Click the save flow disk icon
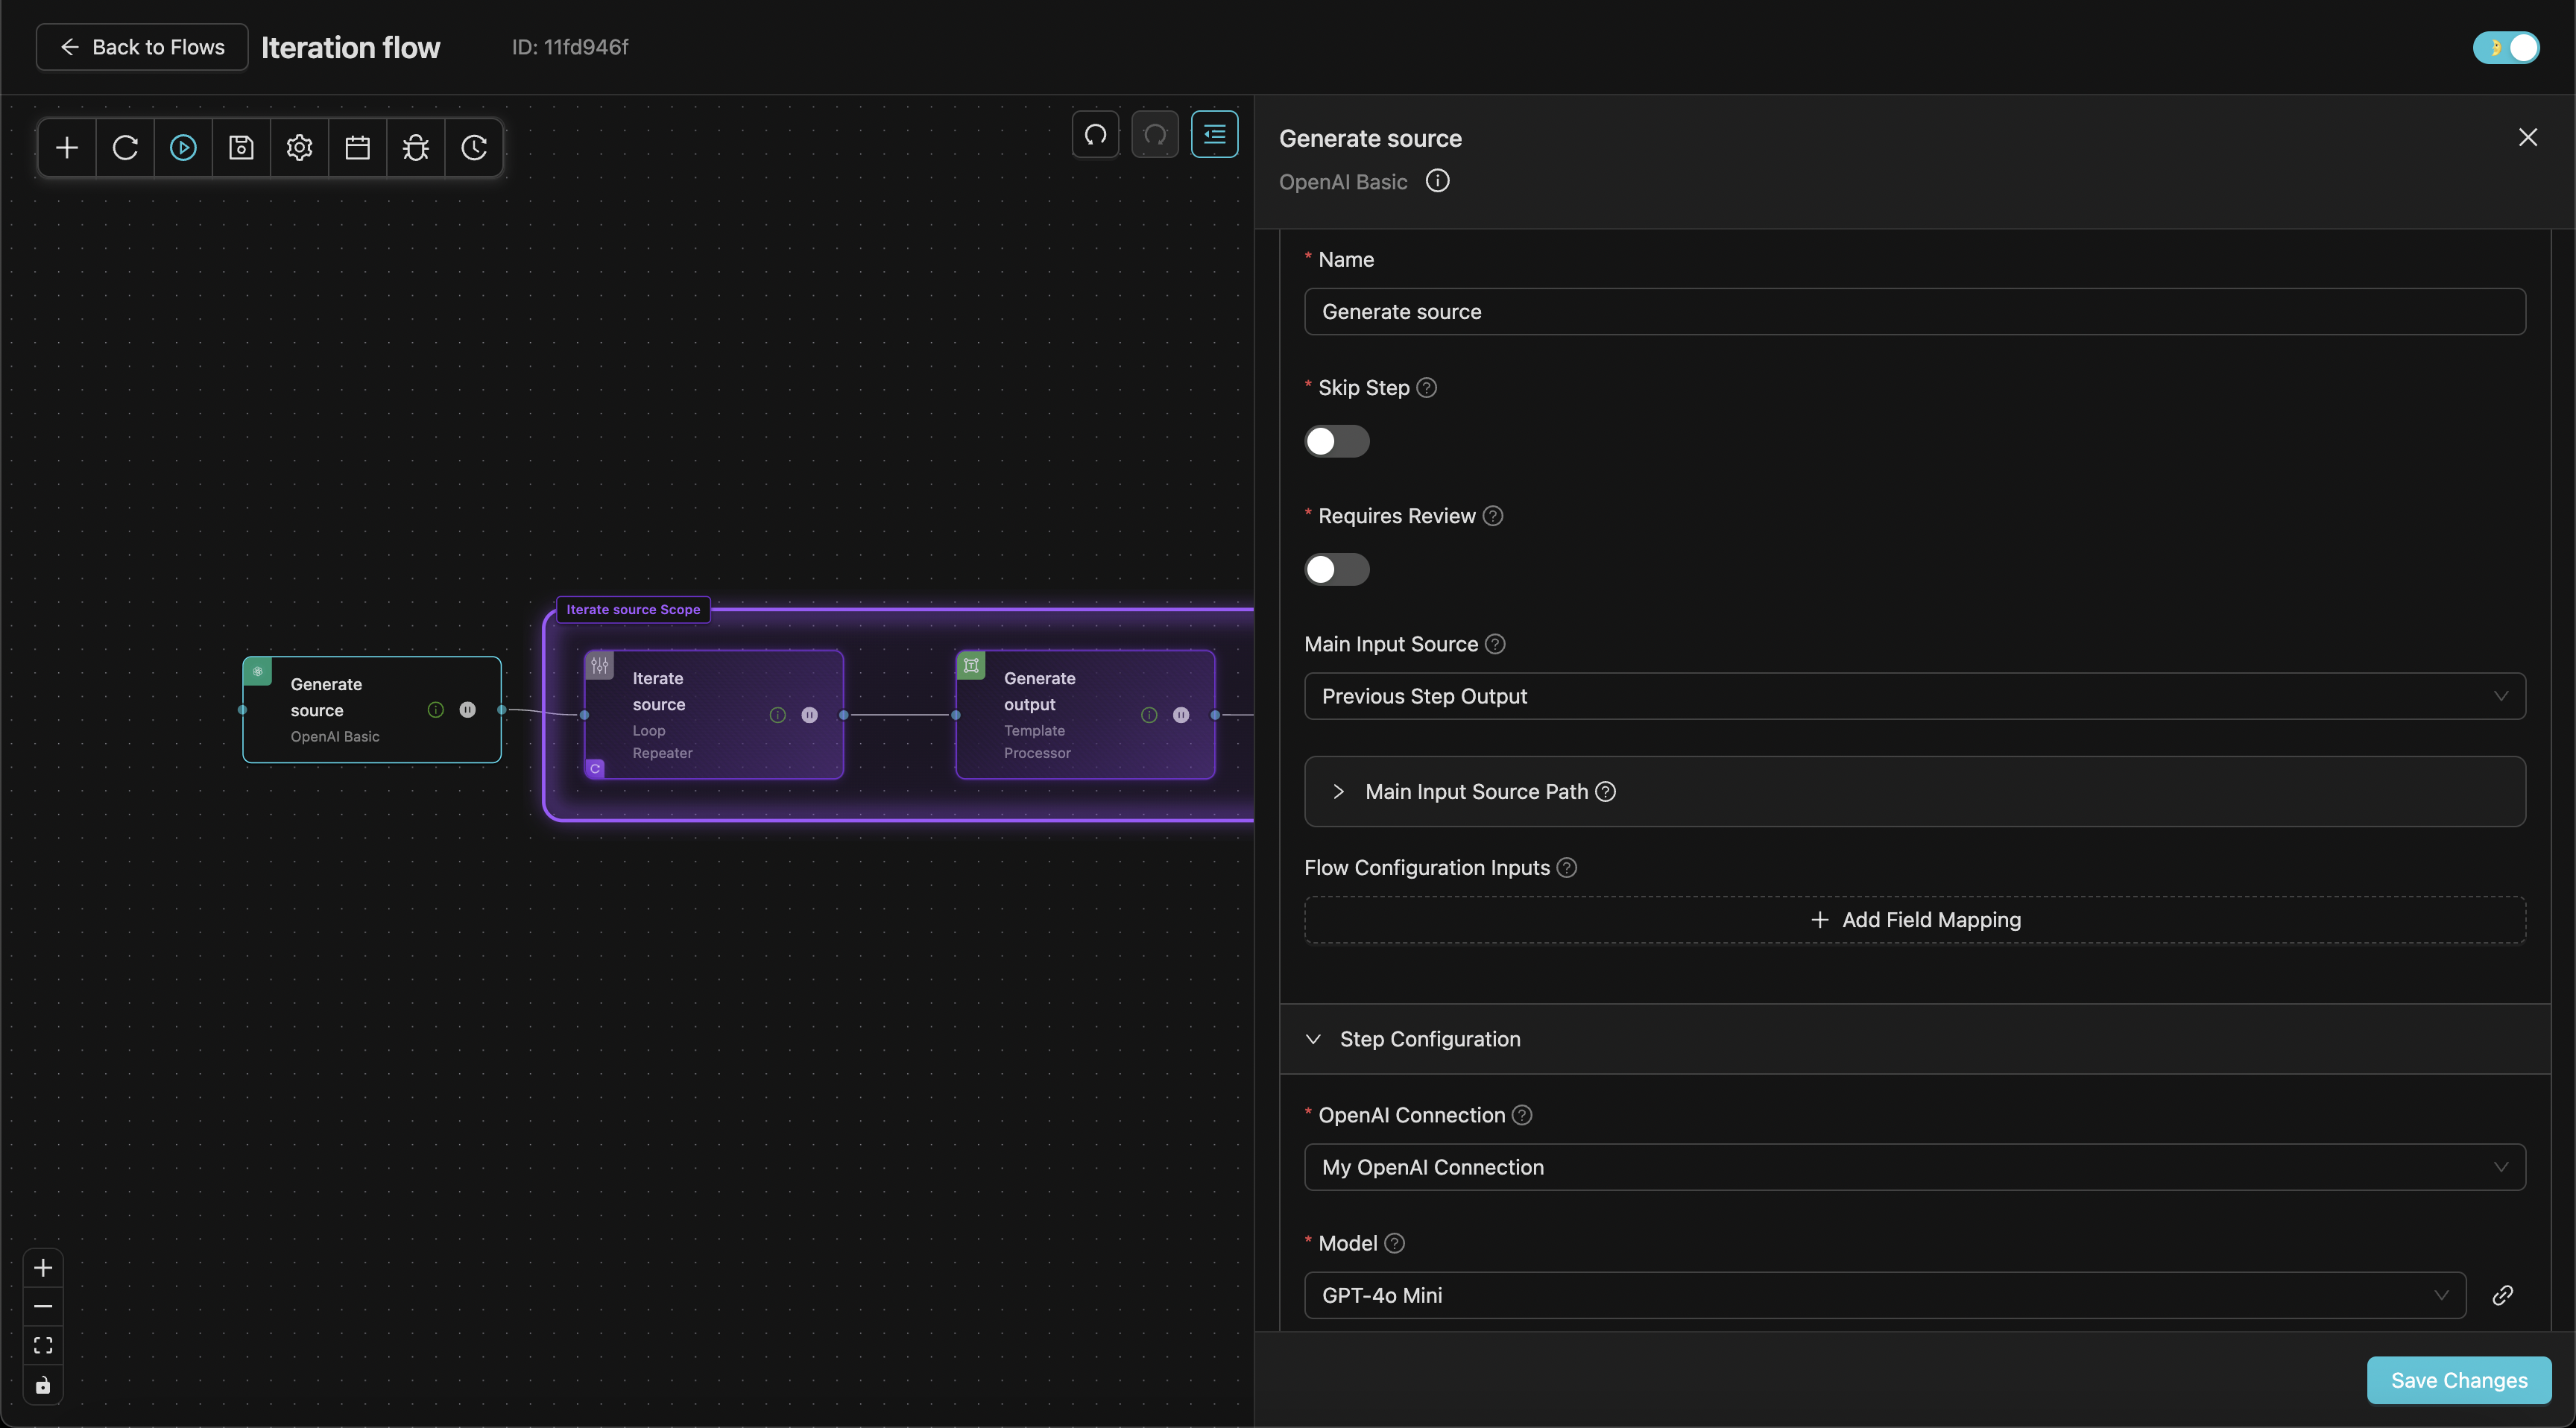 (x=241, y=148)
